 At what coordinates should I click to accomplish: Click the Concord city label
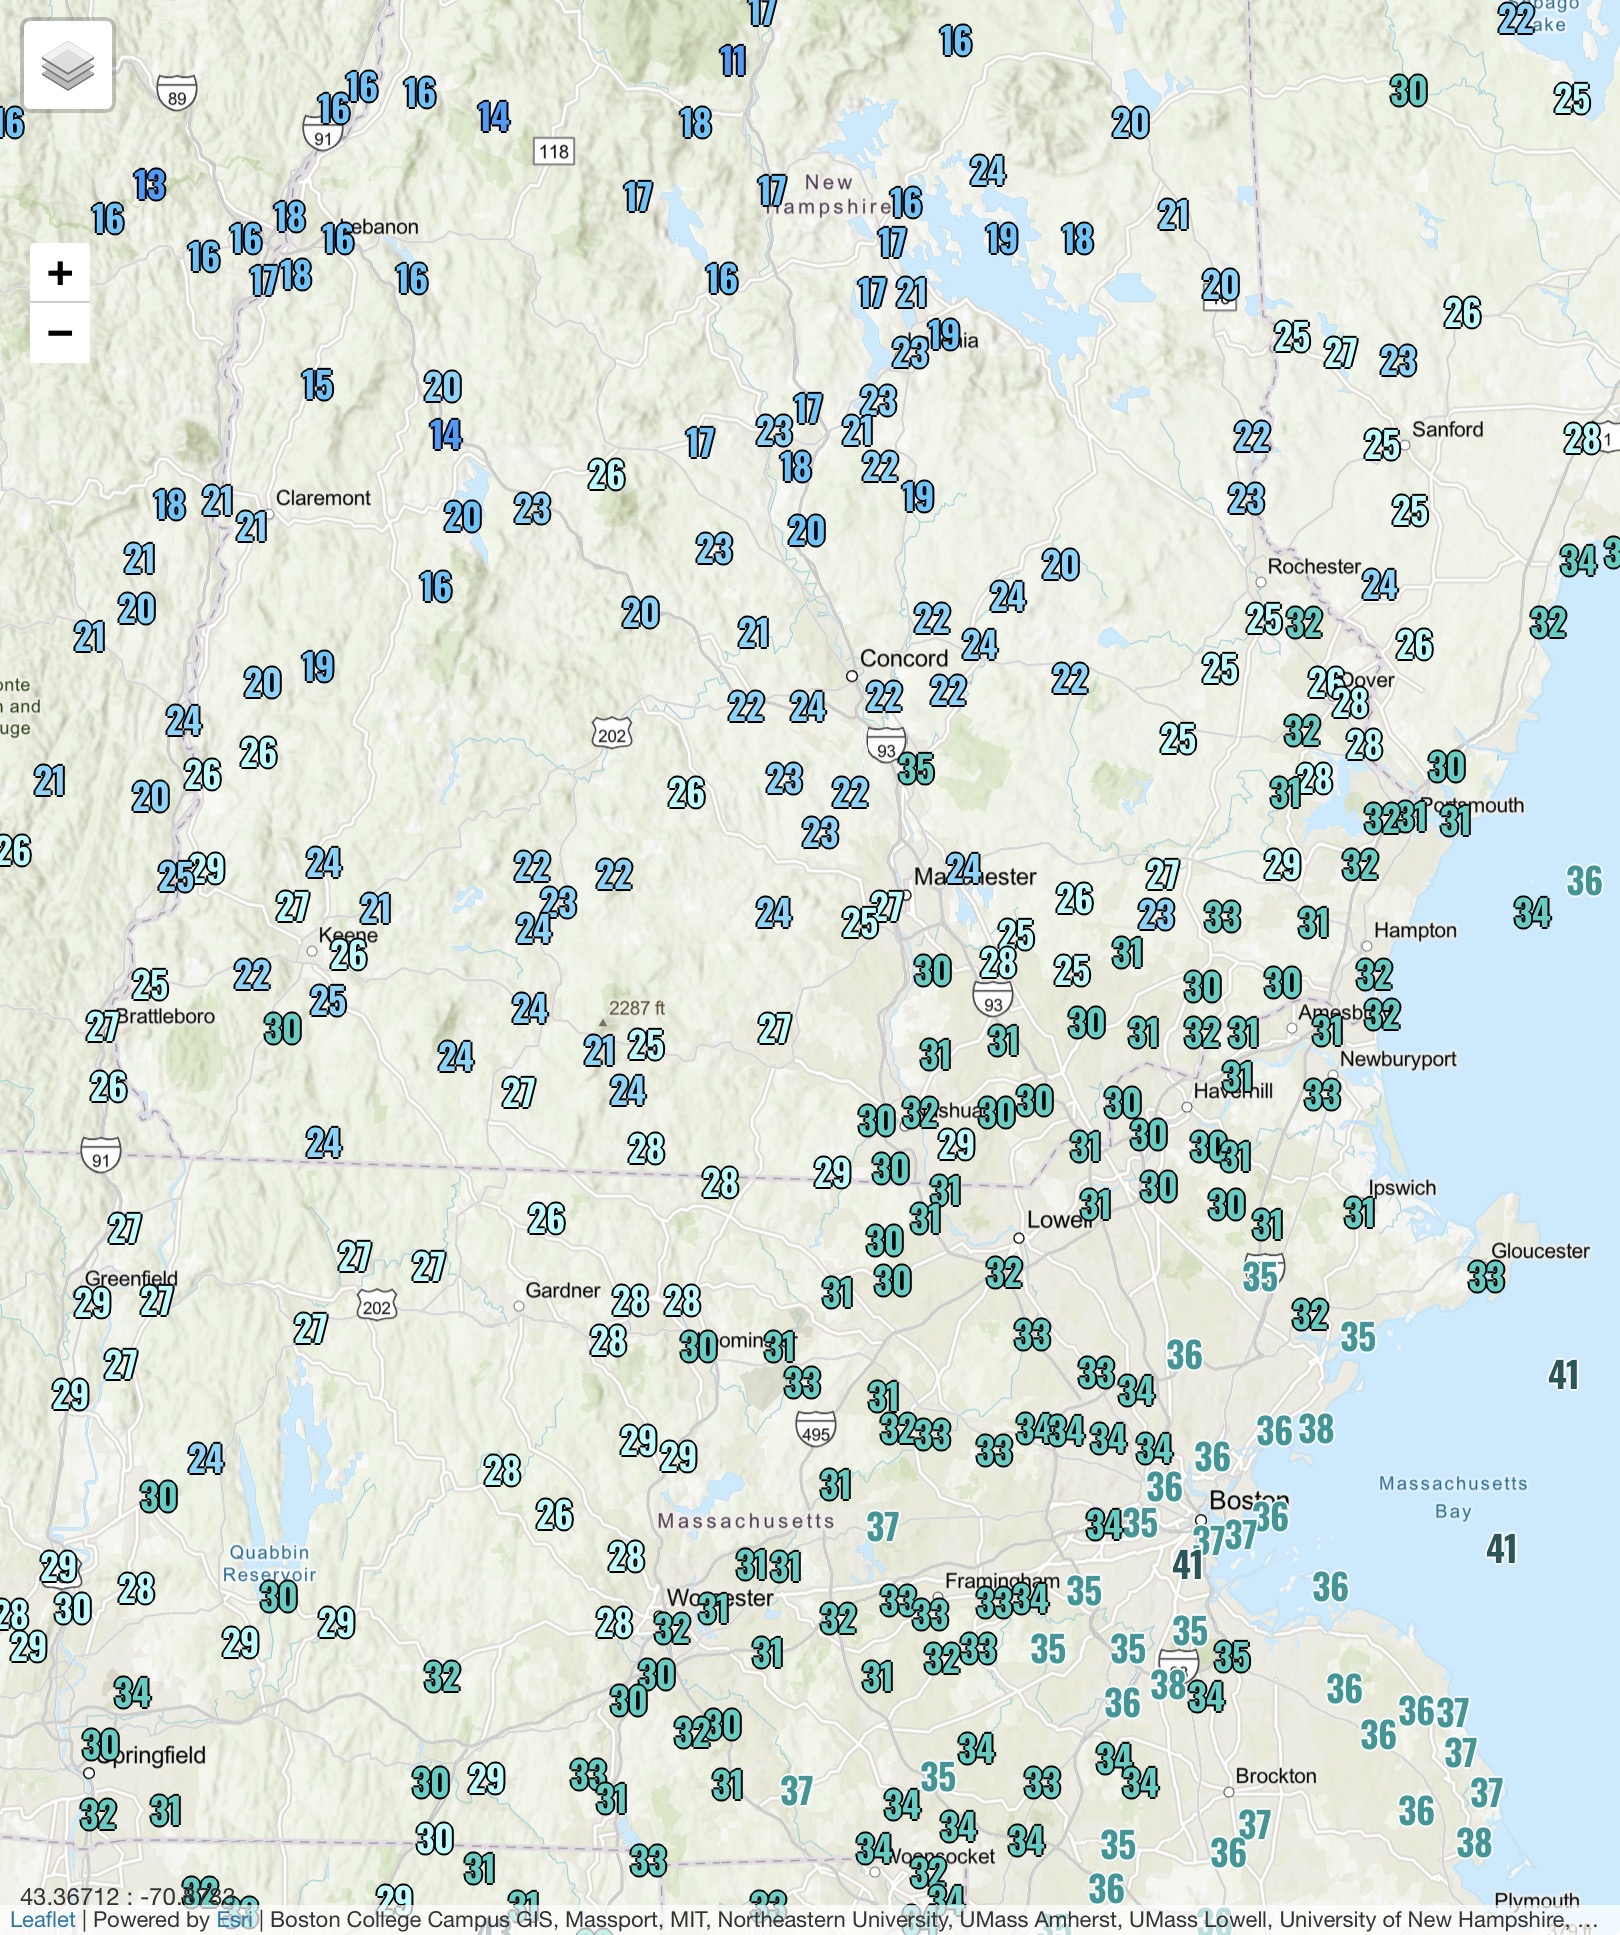tap(903, 659)
